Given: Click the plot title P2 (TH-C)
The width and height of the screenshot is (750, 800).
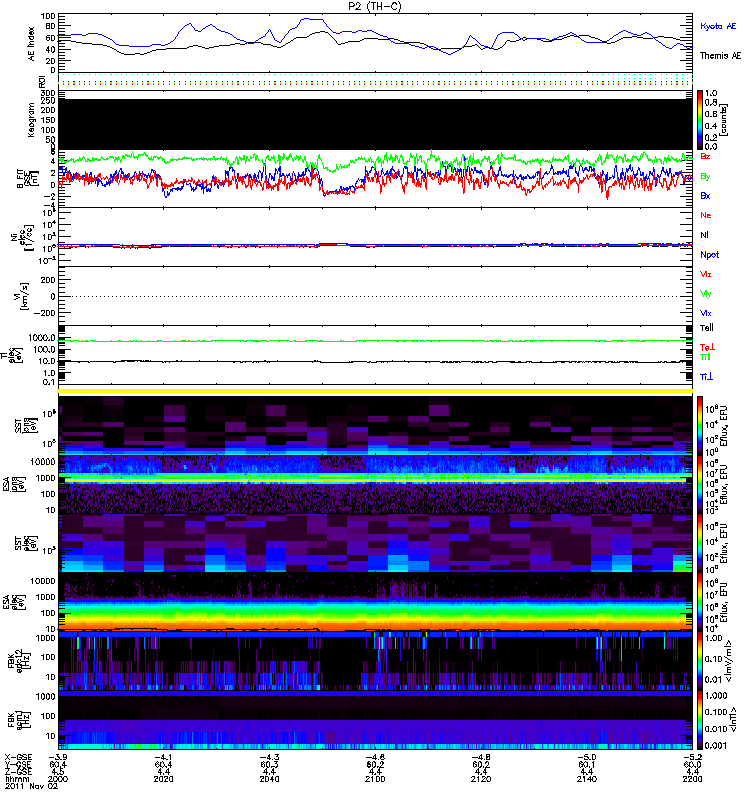Looking at the screenshot, I should (374, 6).
